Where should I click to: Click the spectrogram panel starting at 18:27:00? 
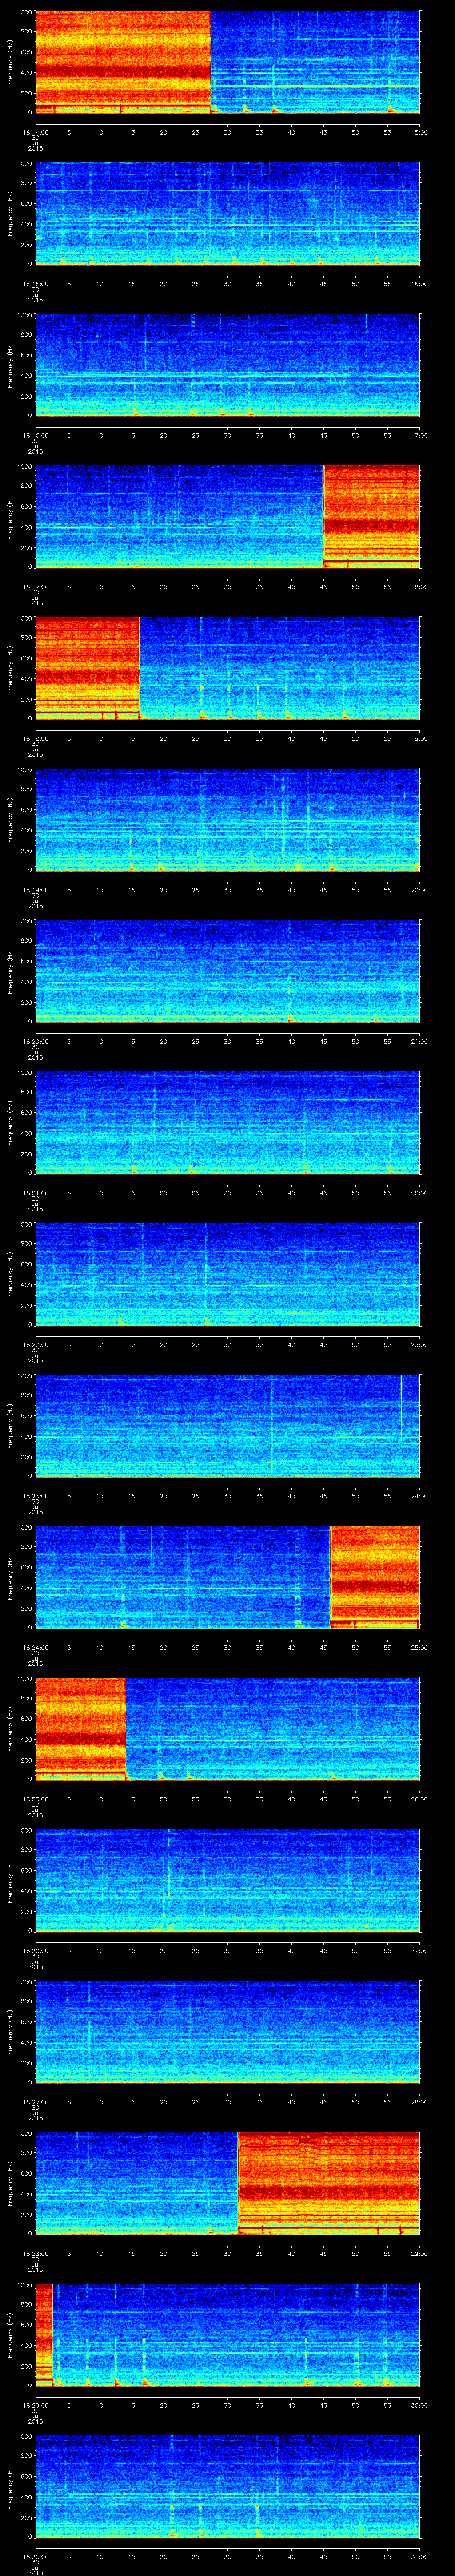pyautogui.click(x=228, y=2032)
